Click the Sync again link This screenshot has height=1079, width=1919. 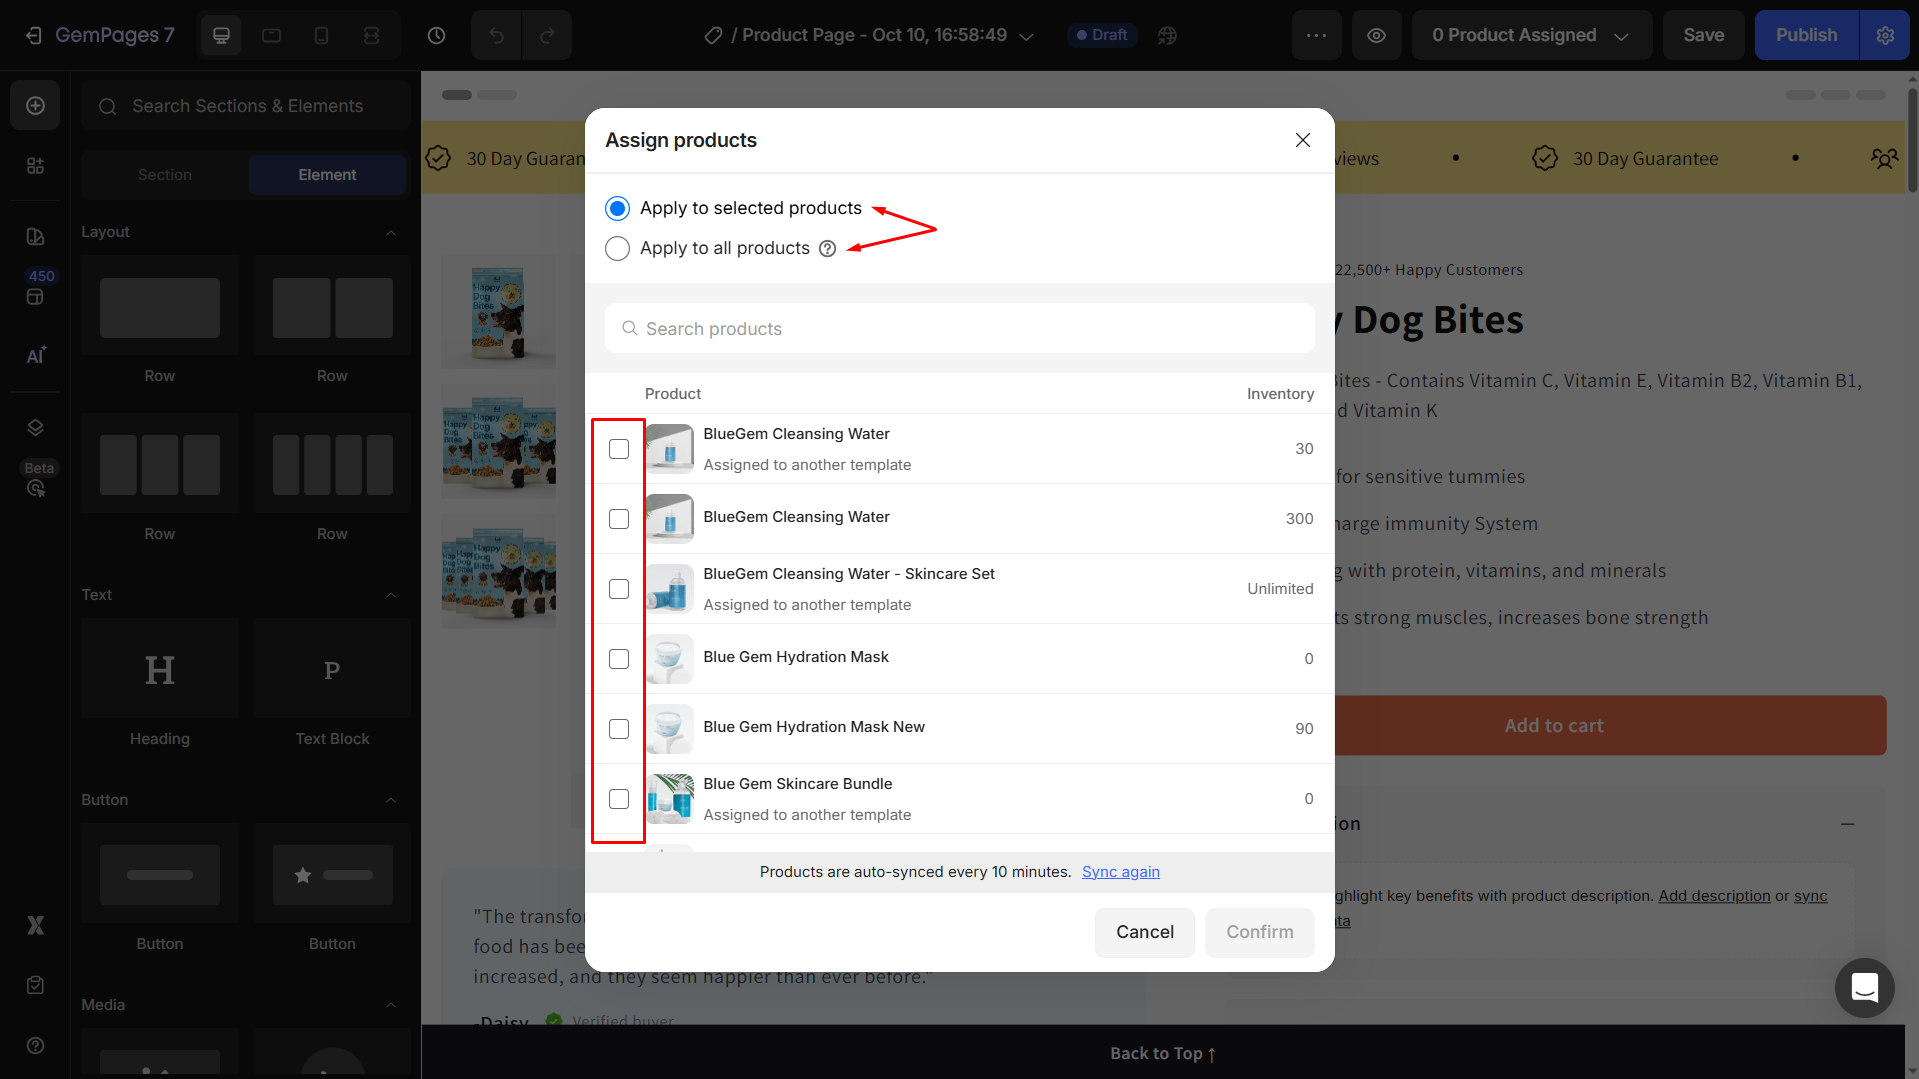[1120, 872]
